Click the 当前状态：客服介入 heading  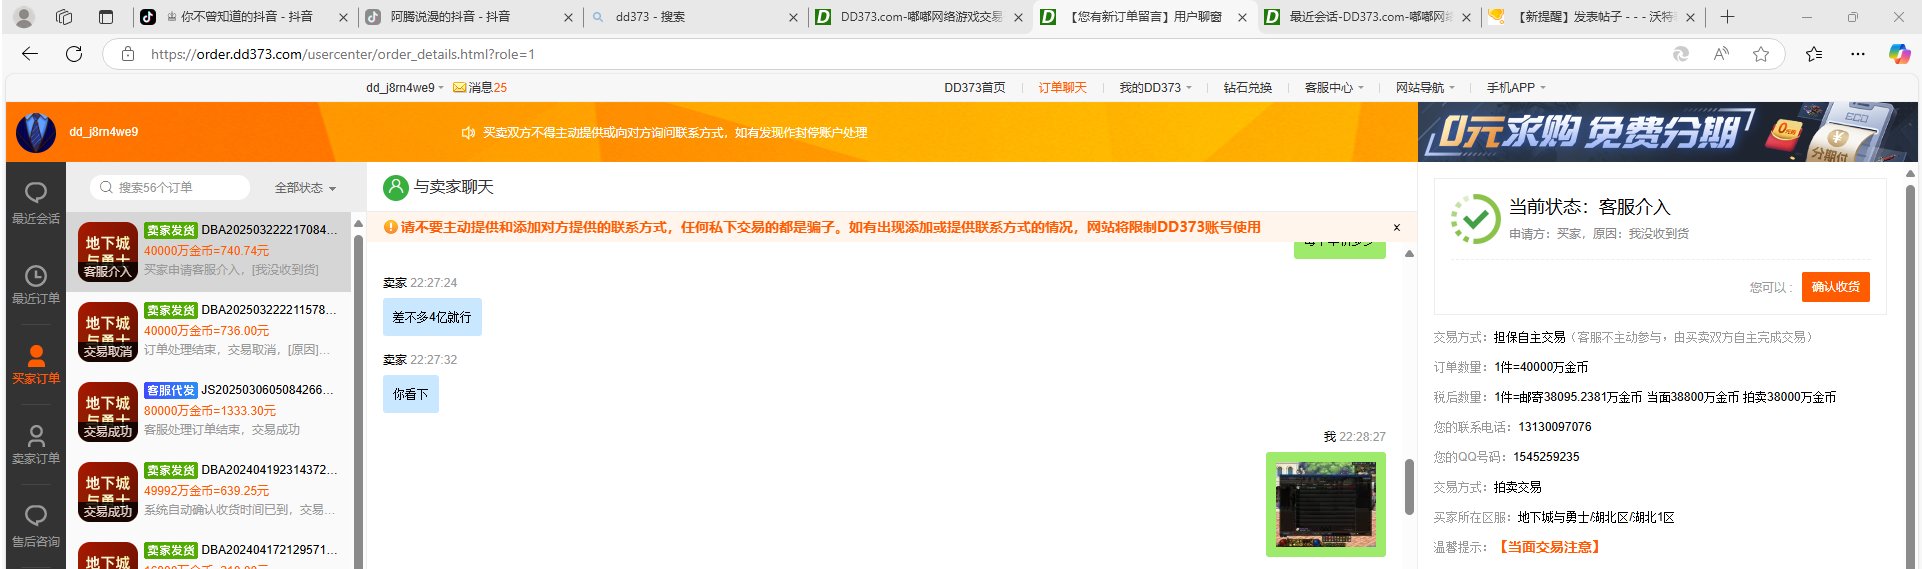pos(1589,207)
